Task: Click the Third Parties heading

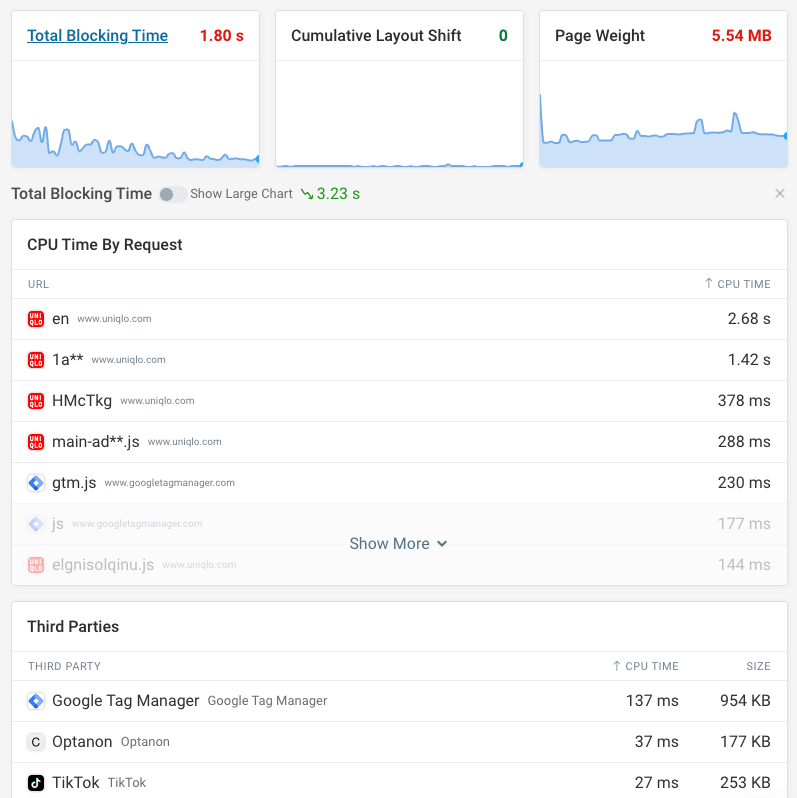Action: [x=73, y=626]
